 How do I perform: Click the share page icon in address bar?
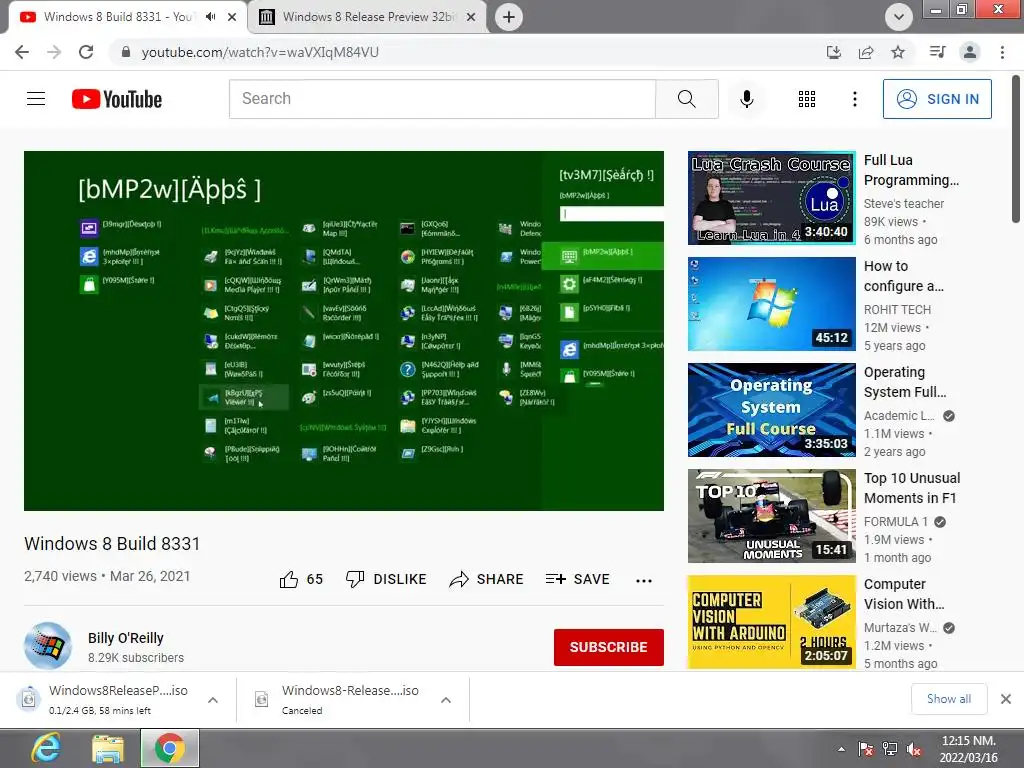pyautogui.click(x=866, y=52)
